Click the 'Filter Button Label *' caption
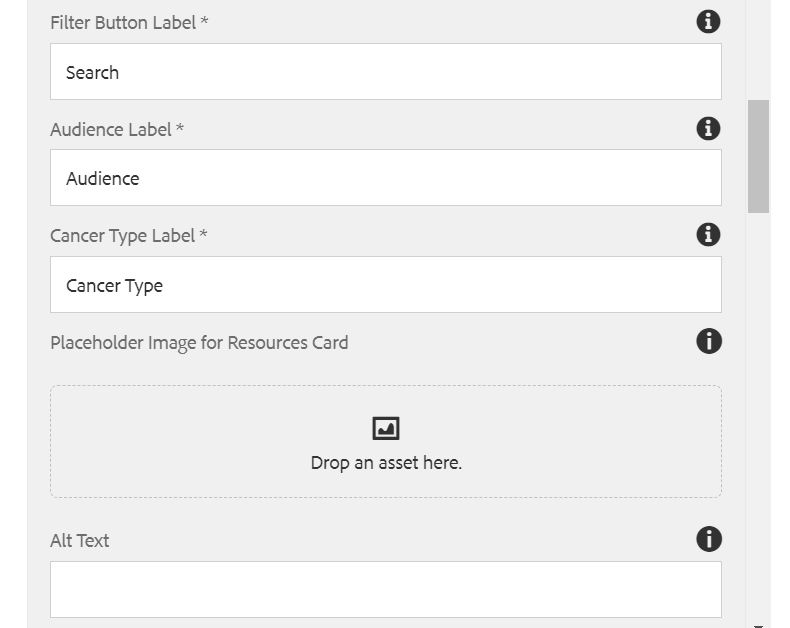The image size is (790, 628). coord(129,23)
